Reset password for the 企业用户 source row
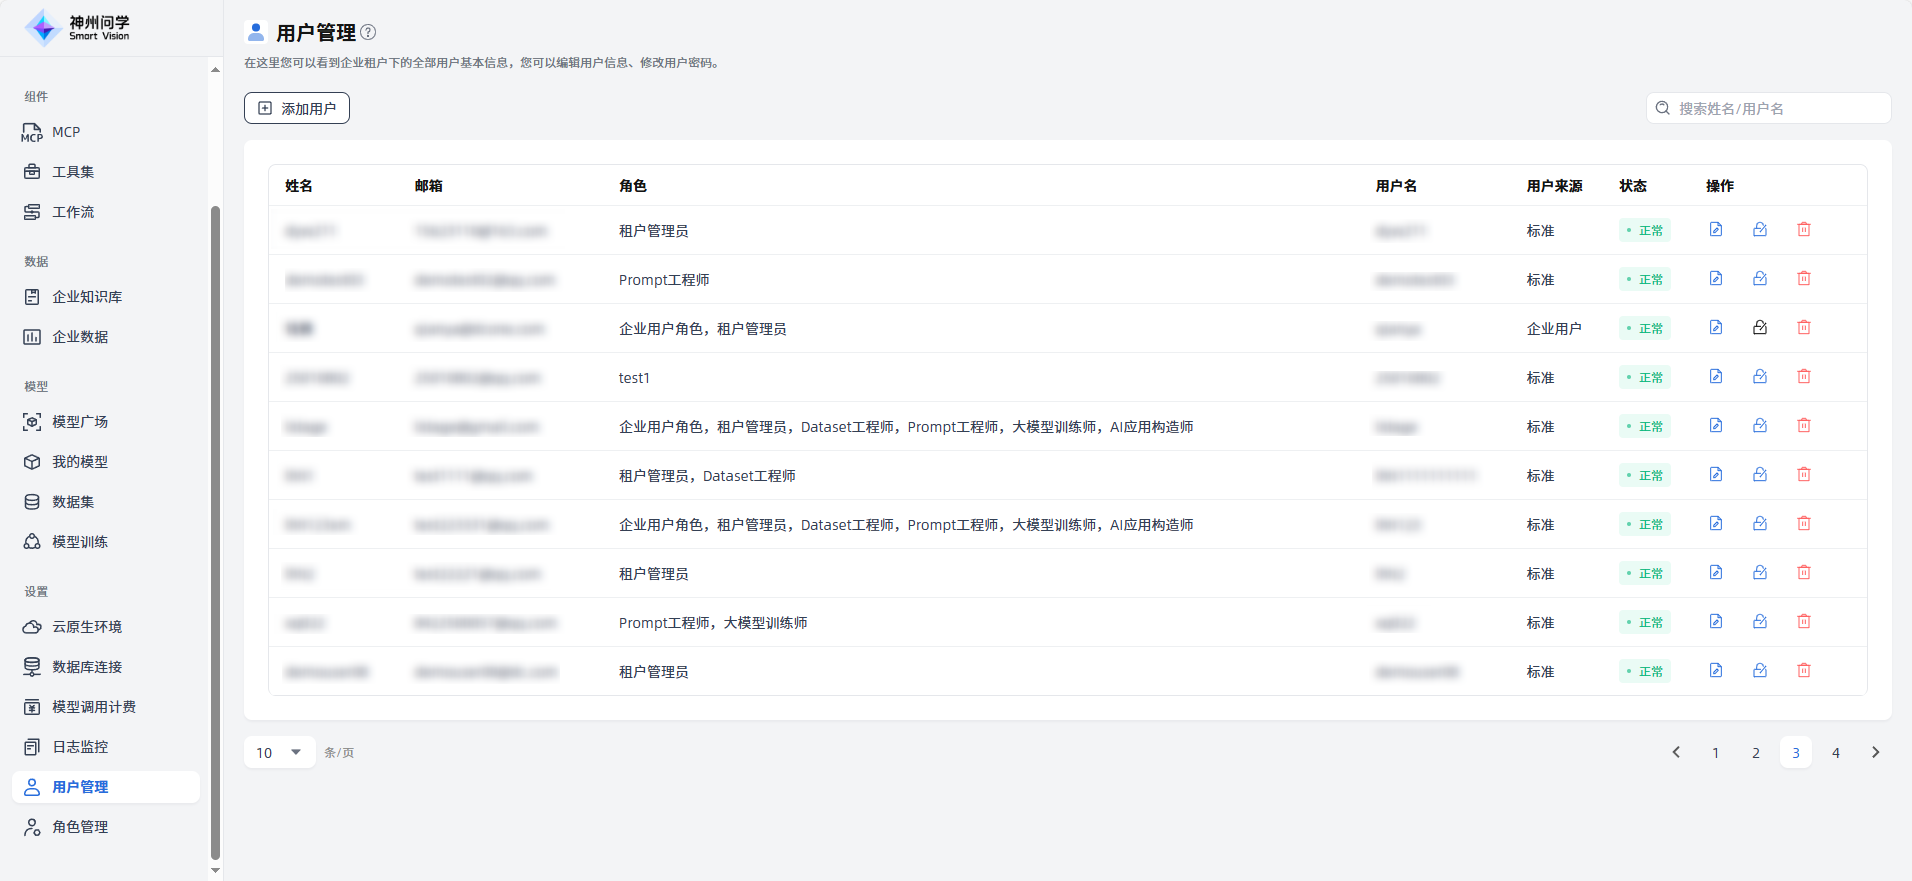This screenshot has height=881, width=1912. click(x=1759, y=328)
